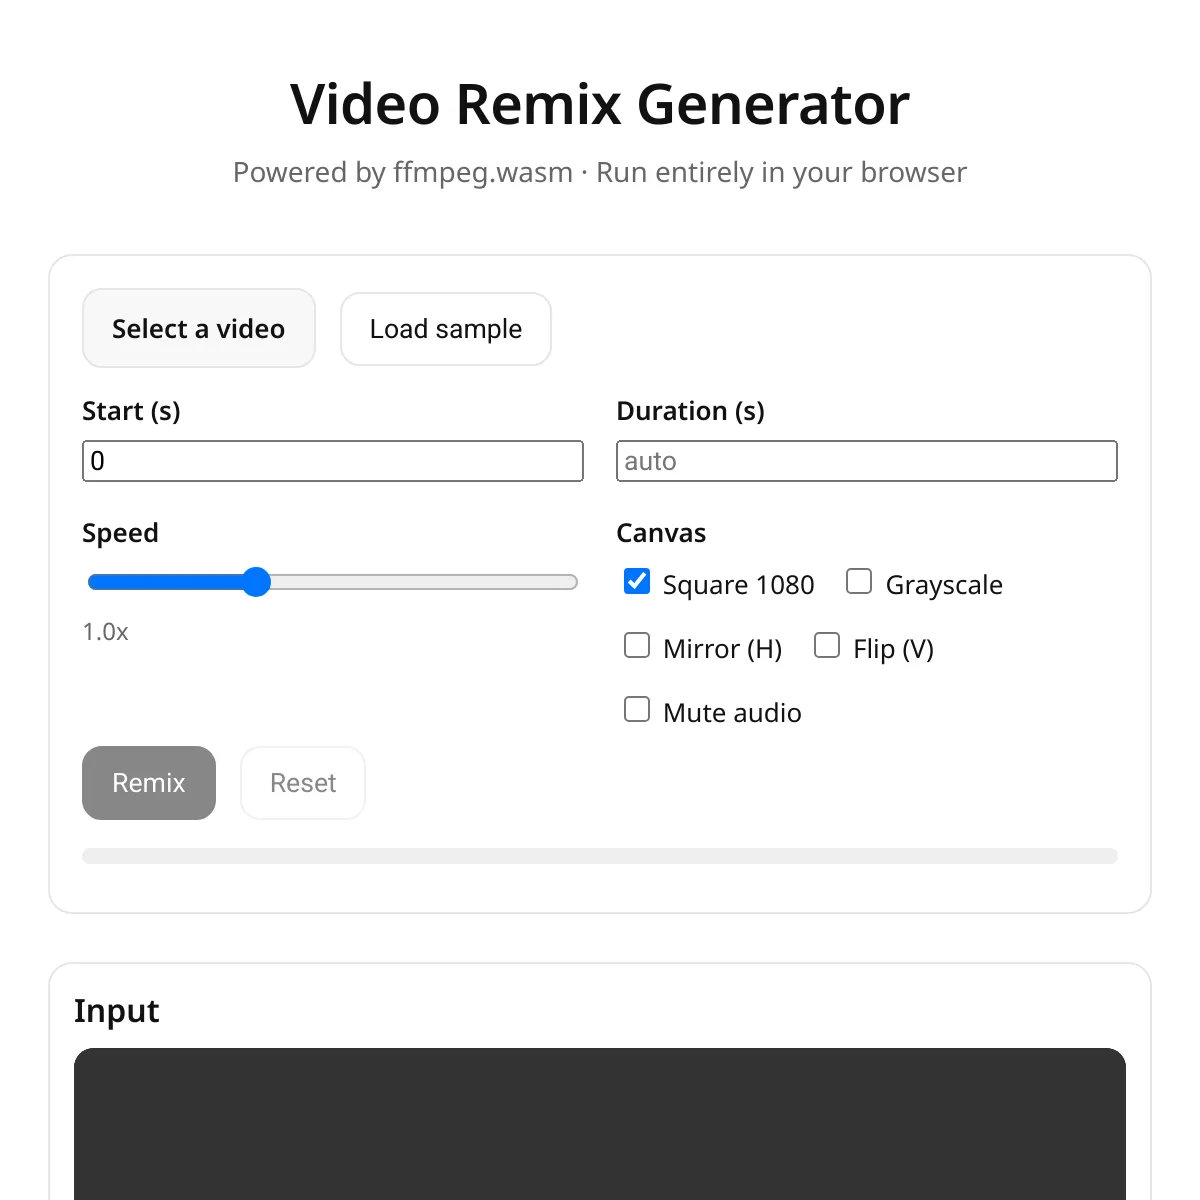
Task: Check the Mute audio option
Action: [637, 710]
